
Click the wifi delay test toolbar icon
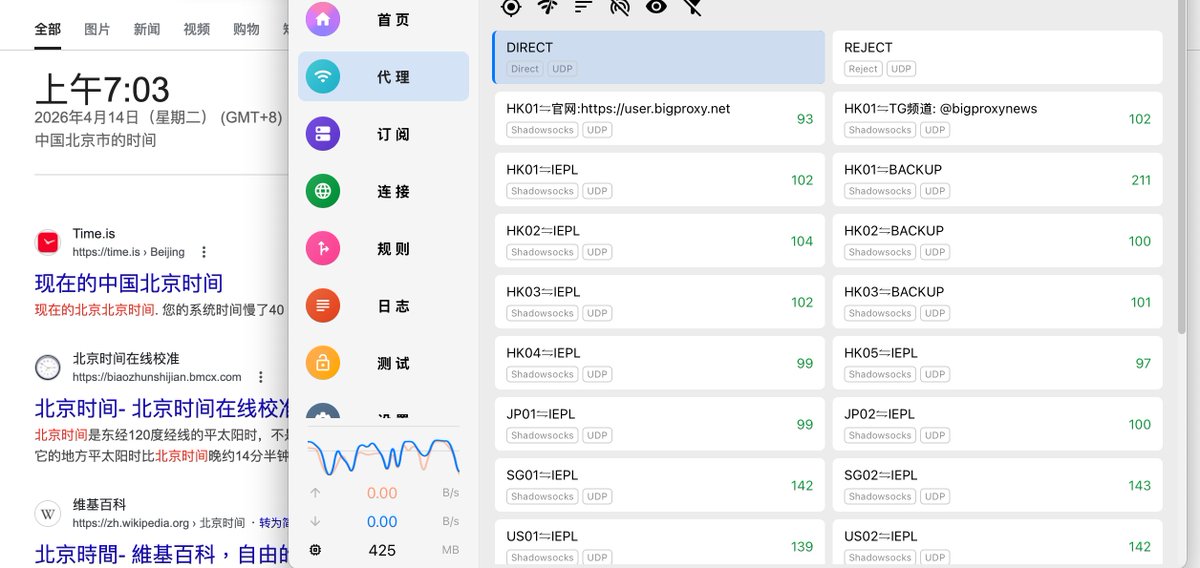(547, 7)
